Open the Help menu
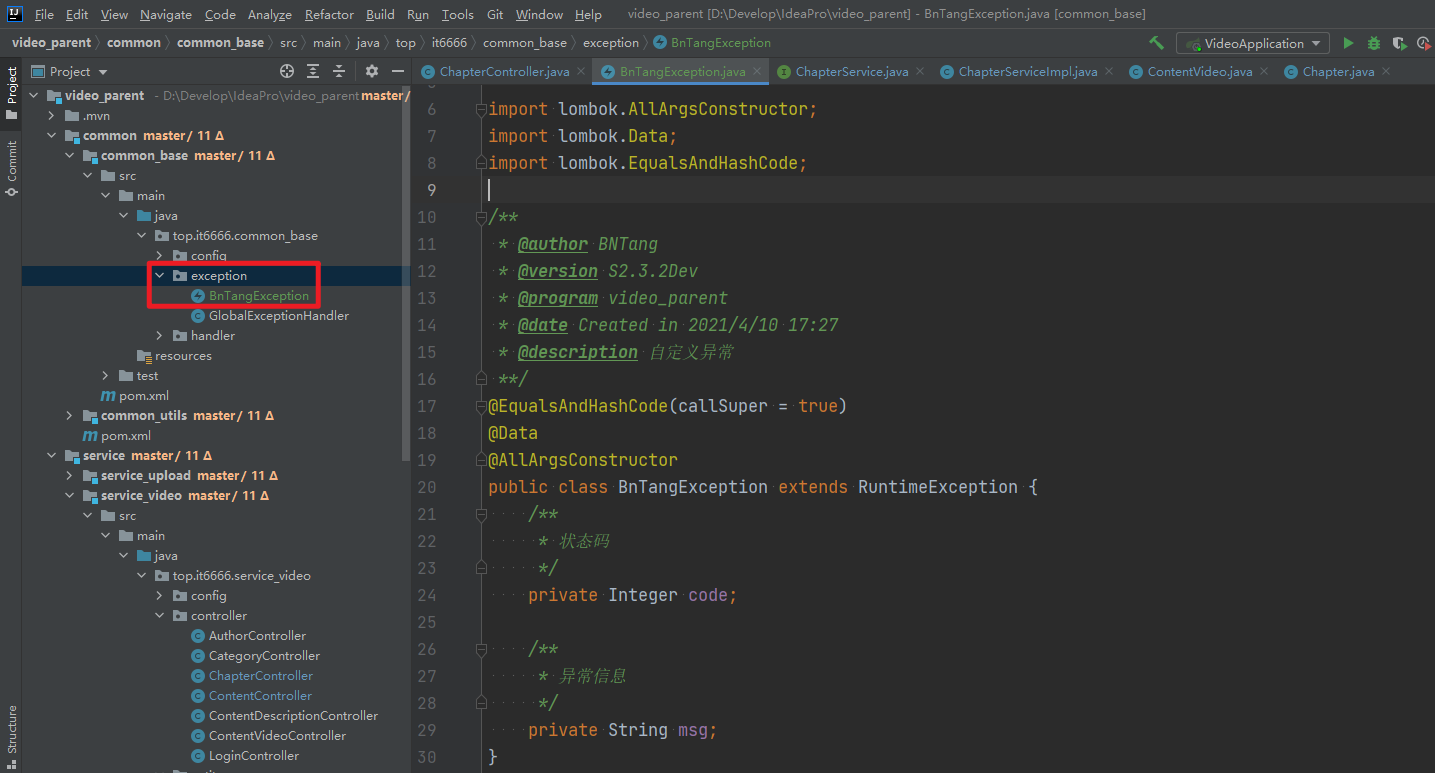The height and width of the screenshot is (773, 1435). click(588, 14)
